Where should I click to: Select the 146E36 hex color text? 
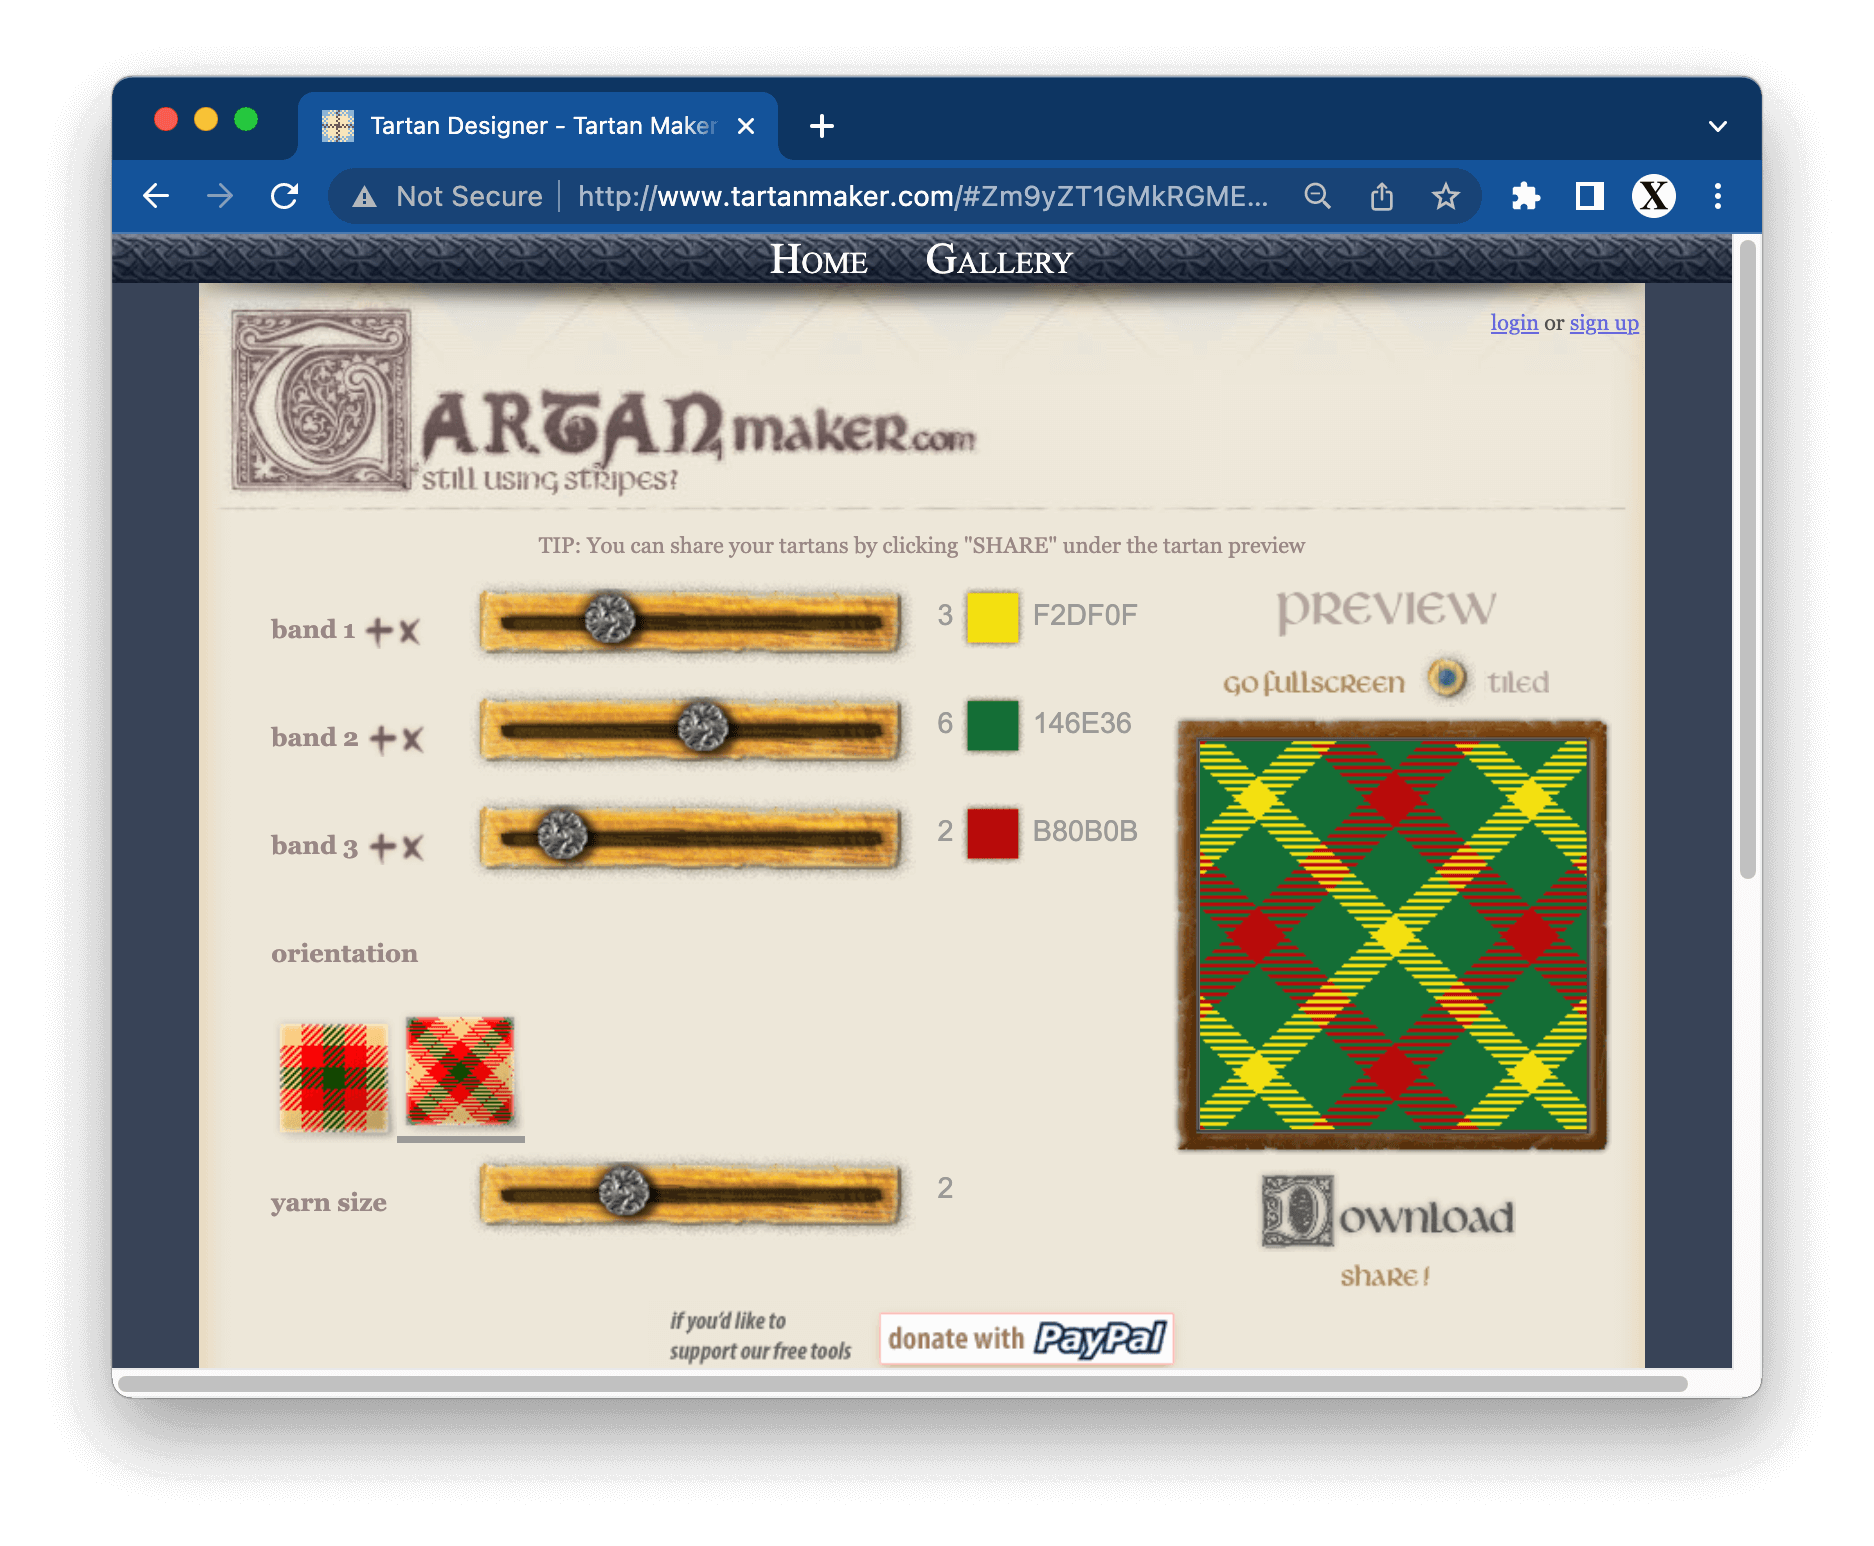point(1082,723)
